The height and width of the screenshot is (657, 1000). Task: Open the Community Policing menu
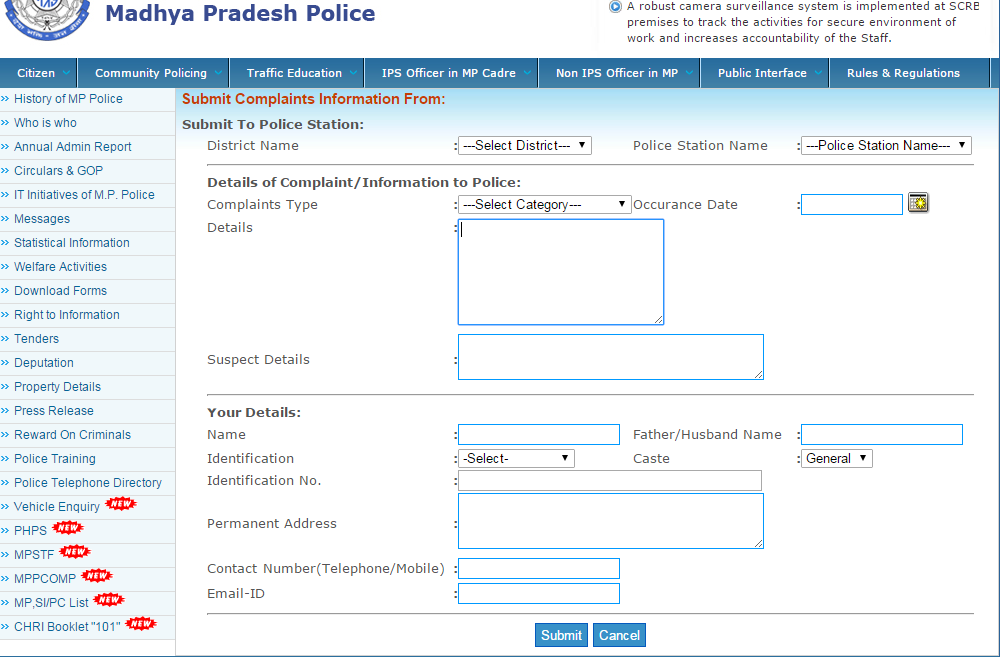[151, 73]
